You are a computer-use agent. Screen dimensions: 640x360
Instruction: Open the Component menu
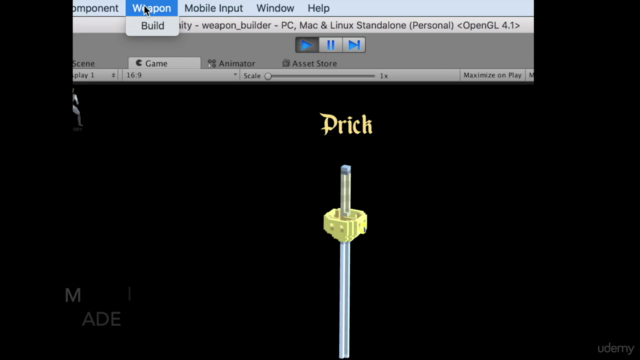click(x=96, y=8)
